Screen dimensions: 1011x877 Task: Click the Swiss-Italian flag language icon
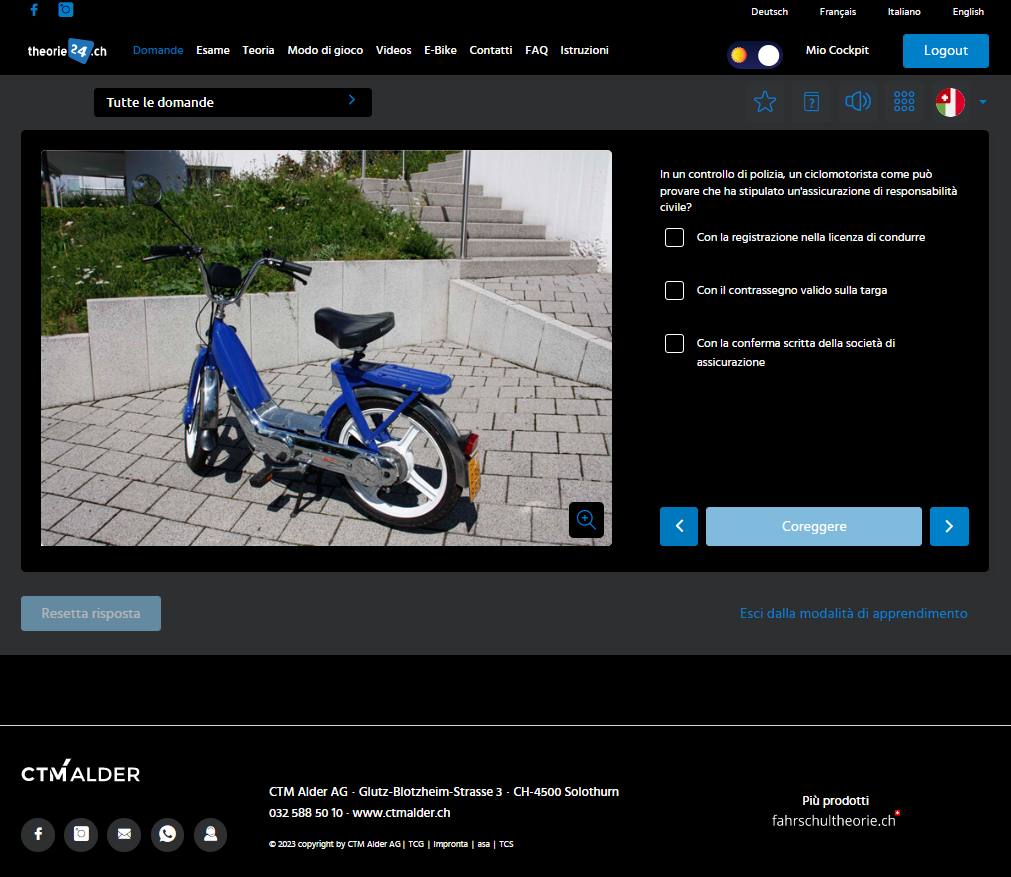[x=950, y=102]
